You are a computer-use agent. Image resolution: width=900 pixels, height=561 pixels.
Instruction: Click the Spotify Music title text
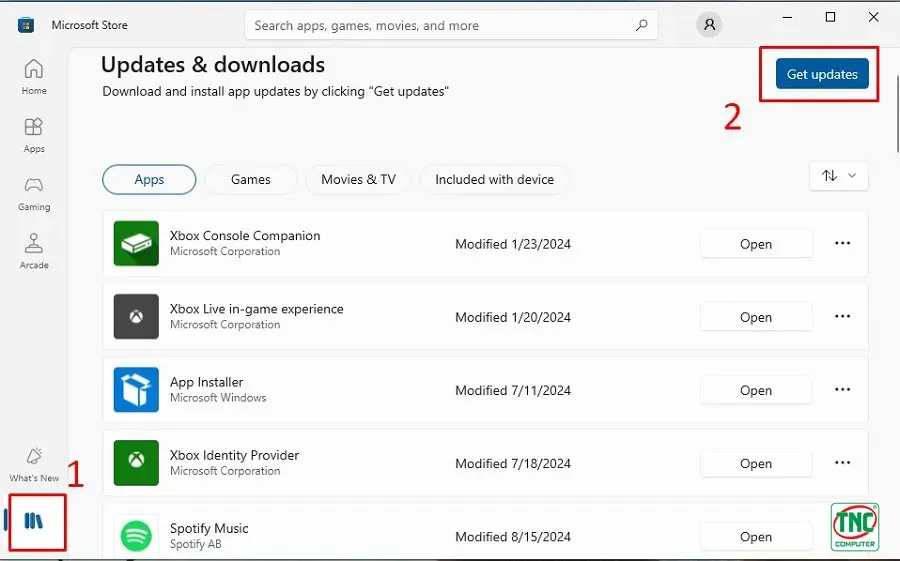209,528
